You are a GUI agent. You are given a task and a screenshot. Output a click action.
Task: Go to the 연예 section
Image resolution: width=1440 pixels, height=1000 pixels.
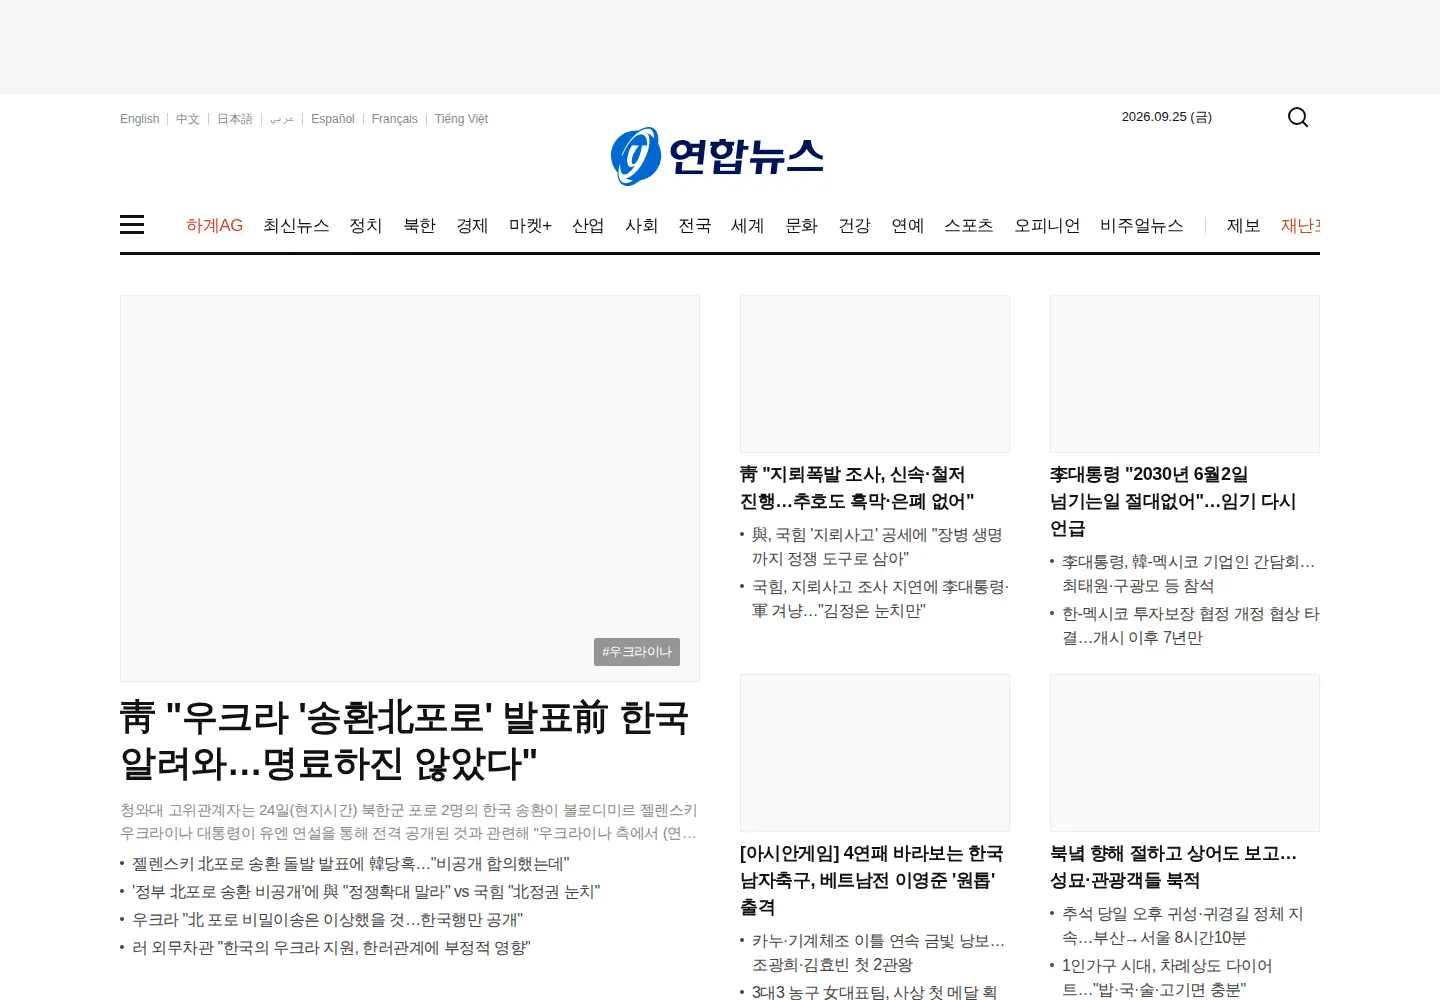coord(908,226)
